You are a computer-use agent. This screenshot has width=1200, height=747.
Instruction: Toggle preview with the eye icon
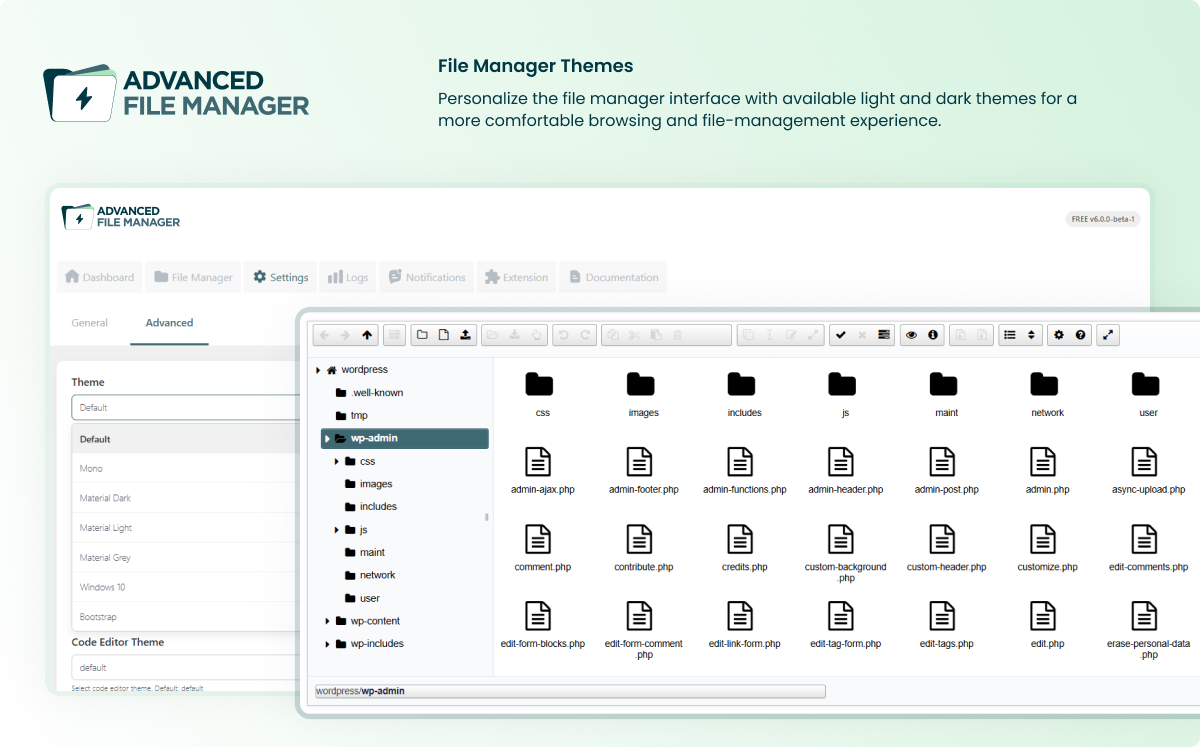tap(911, 335)
